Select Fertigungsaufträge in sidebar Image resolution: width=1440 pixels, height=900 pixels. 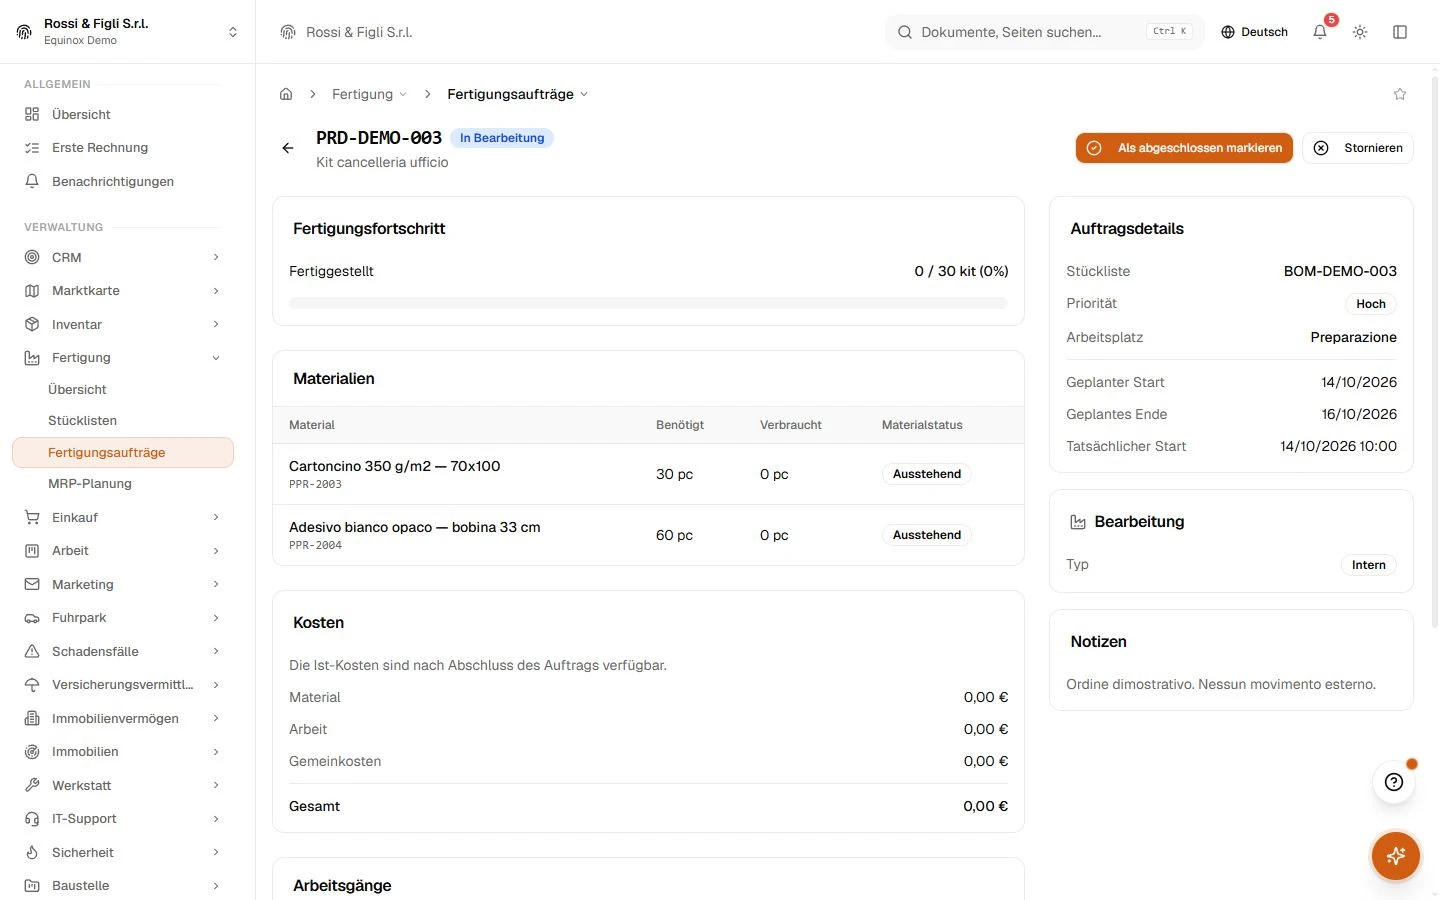pyautogui.click(x=122, y=452)
